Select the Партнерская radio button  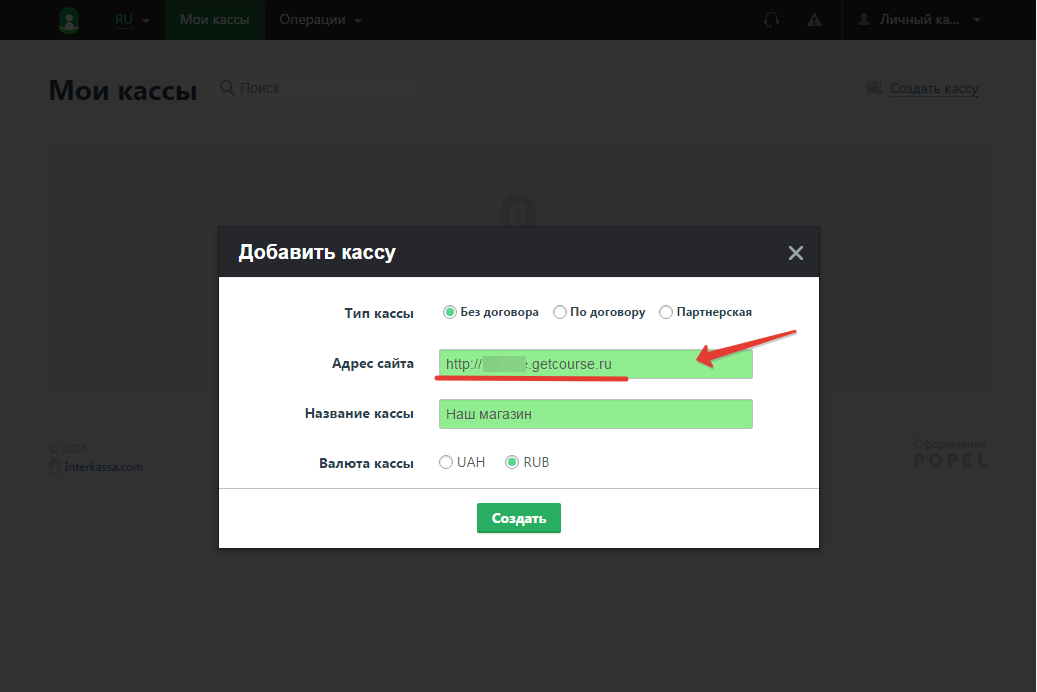(x=666, y=312)
